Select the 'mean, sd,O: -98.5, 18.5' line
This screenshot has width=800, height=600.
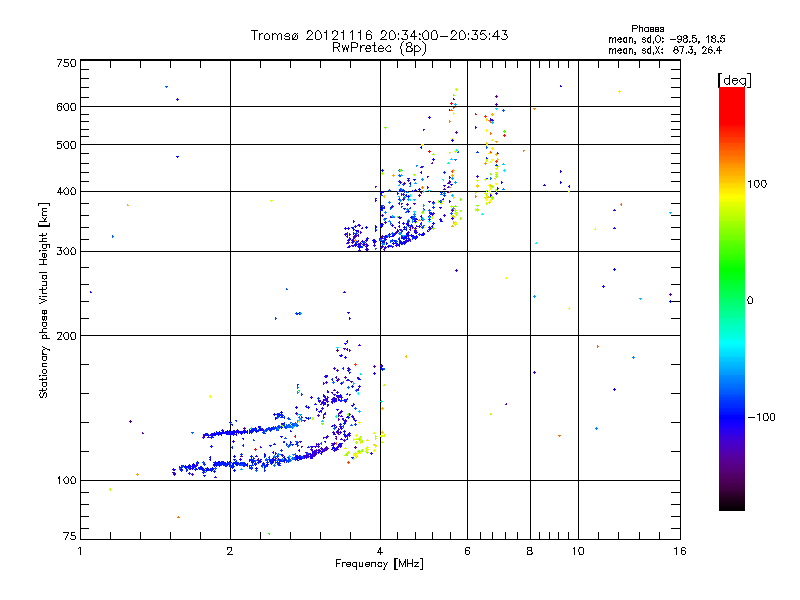(x=667, y=39)
